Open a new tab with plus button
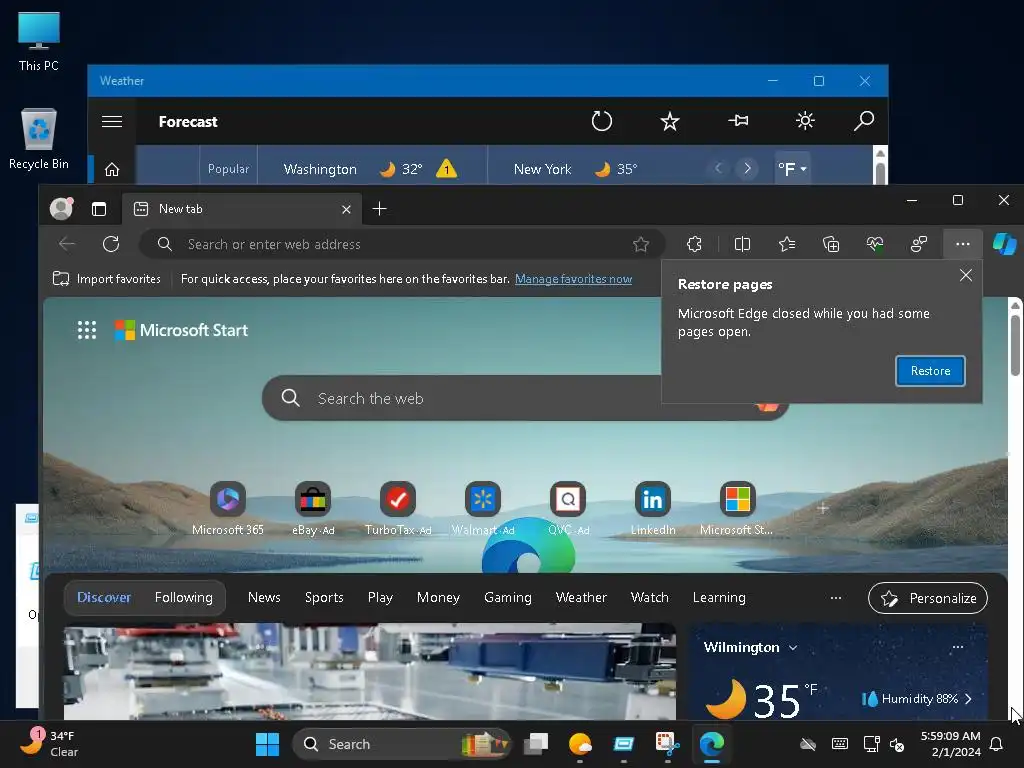This screenshot has height=768, width=1024. coord(379,209)
